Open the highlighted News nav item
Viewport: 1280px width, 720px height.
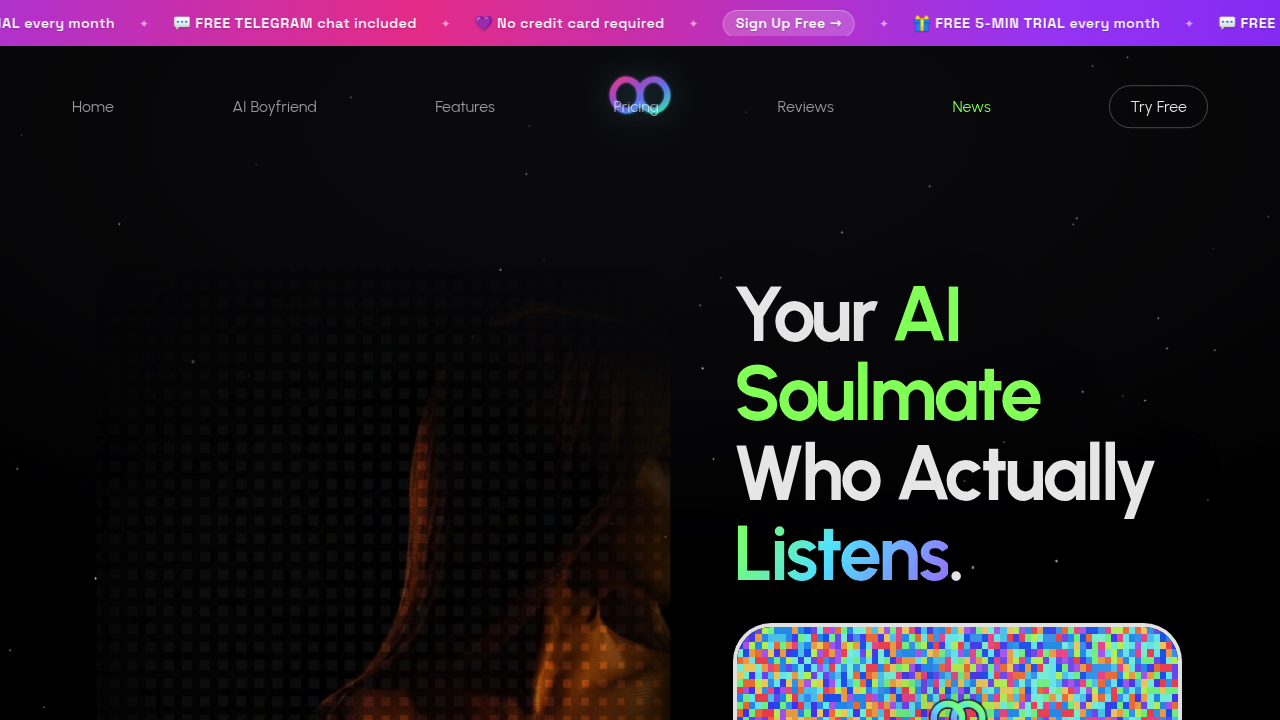[x=971, y=107]
